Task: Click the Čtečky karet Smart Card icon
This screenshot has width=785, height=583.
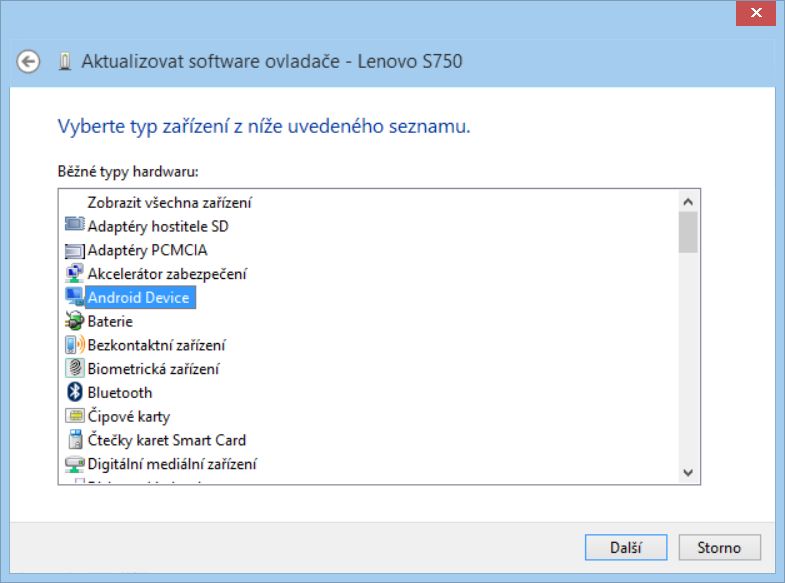Action: [75, 439]
